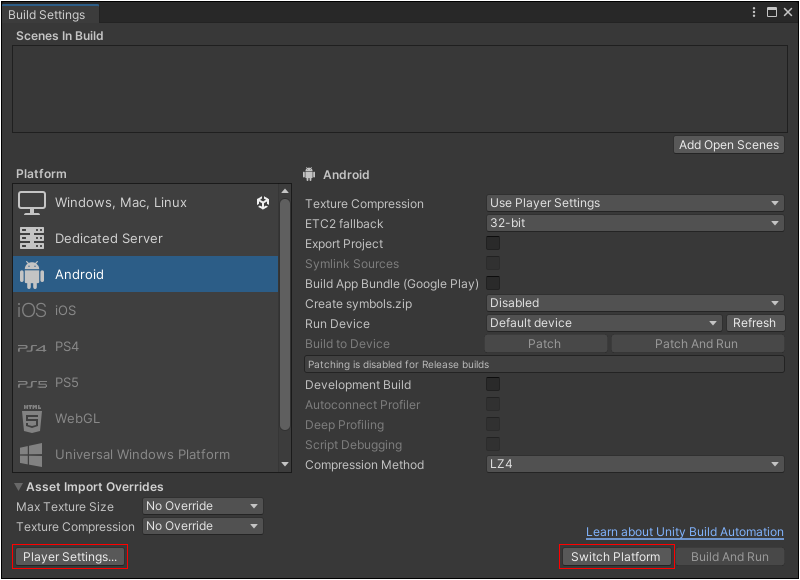This screenshot has width=800, height=580.
Task: Click the iOS platform icon
Action: coord(32,310)
